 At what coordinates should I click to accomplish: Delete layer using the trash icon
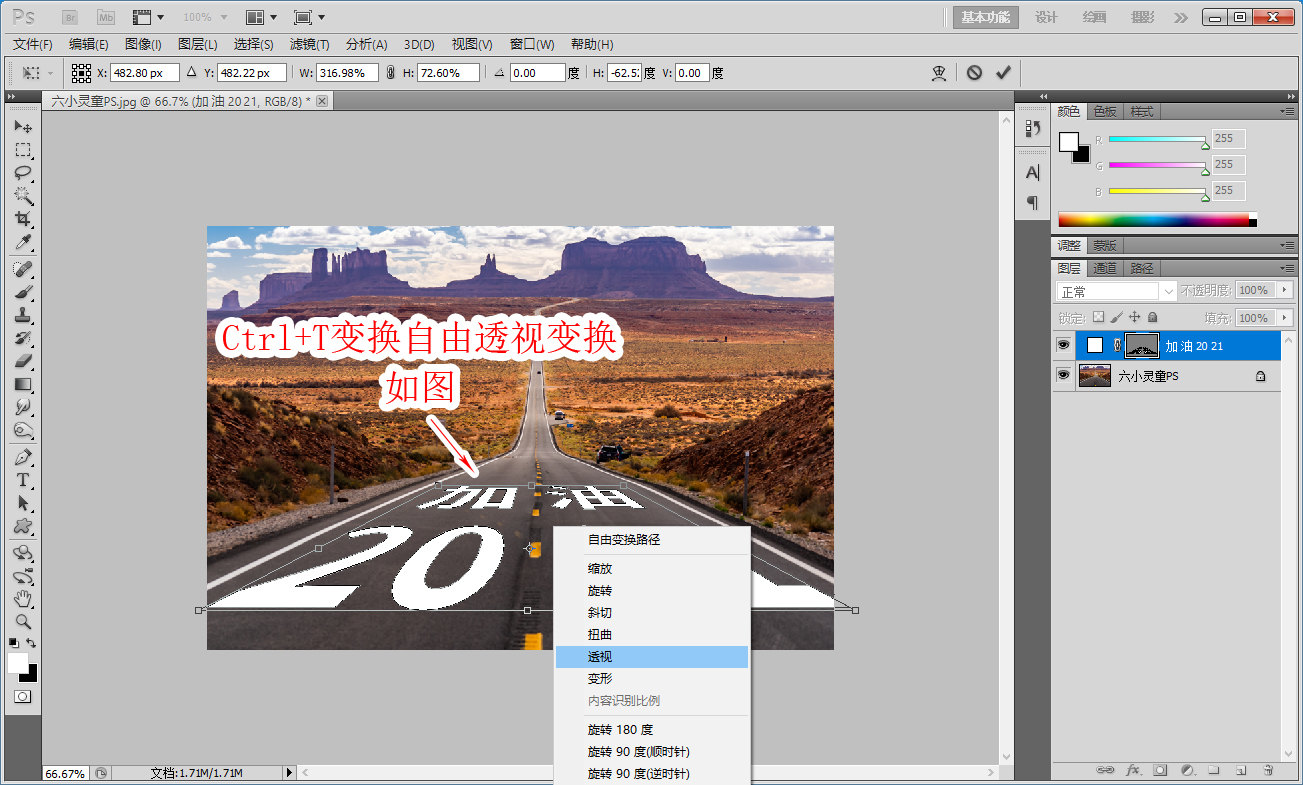pos(1267,770)
